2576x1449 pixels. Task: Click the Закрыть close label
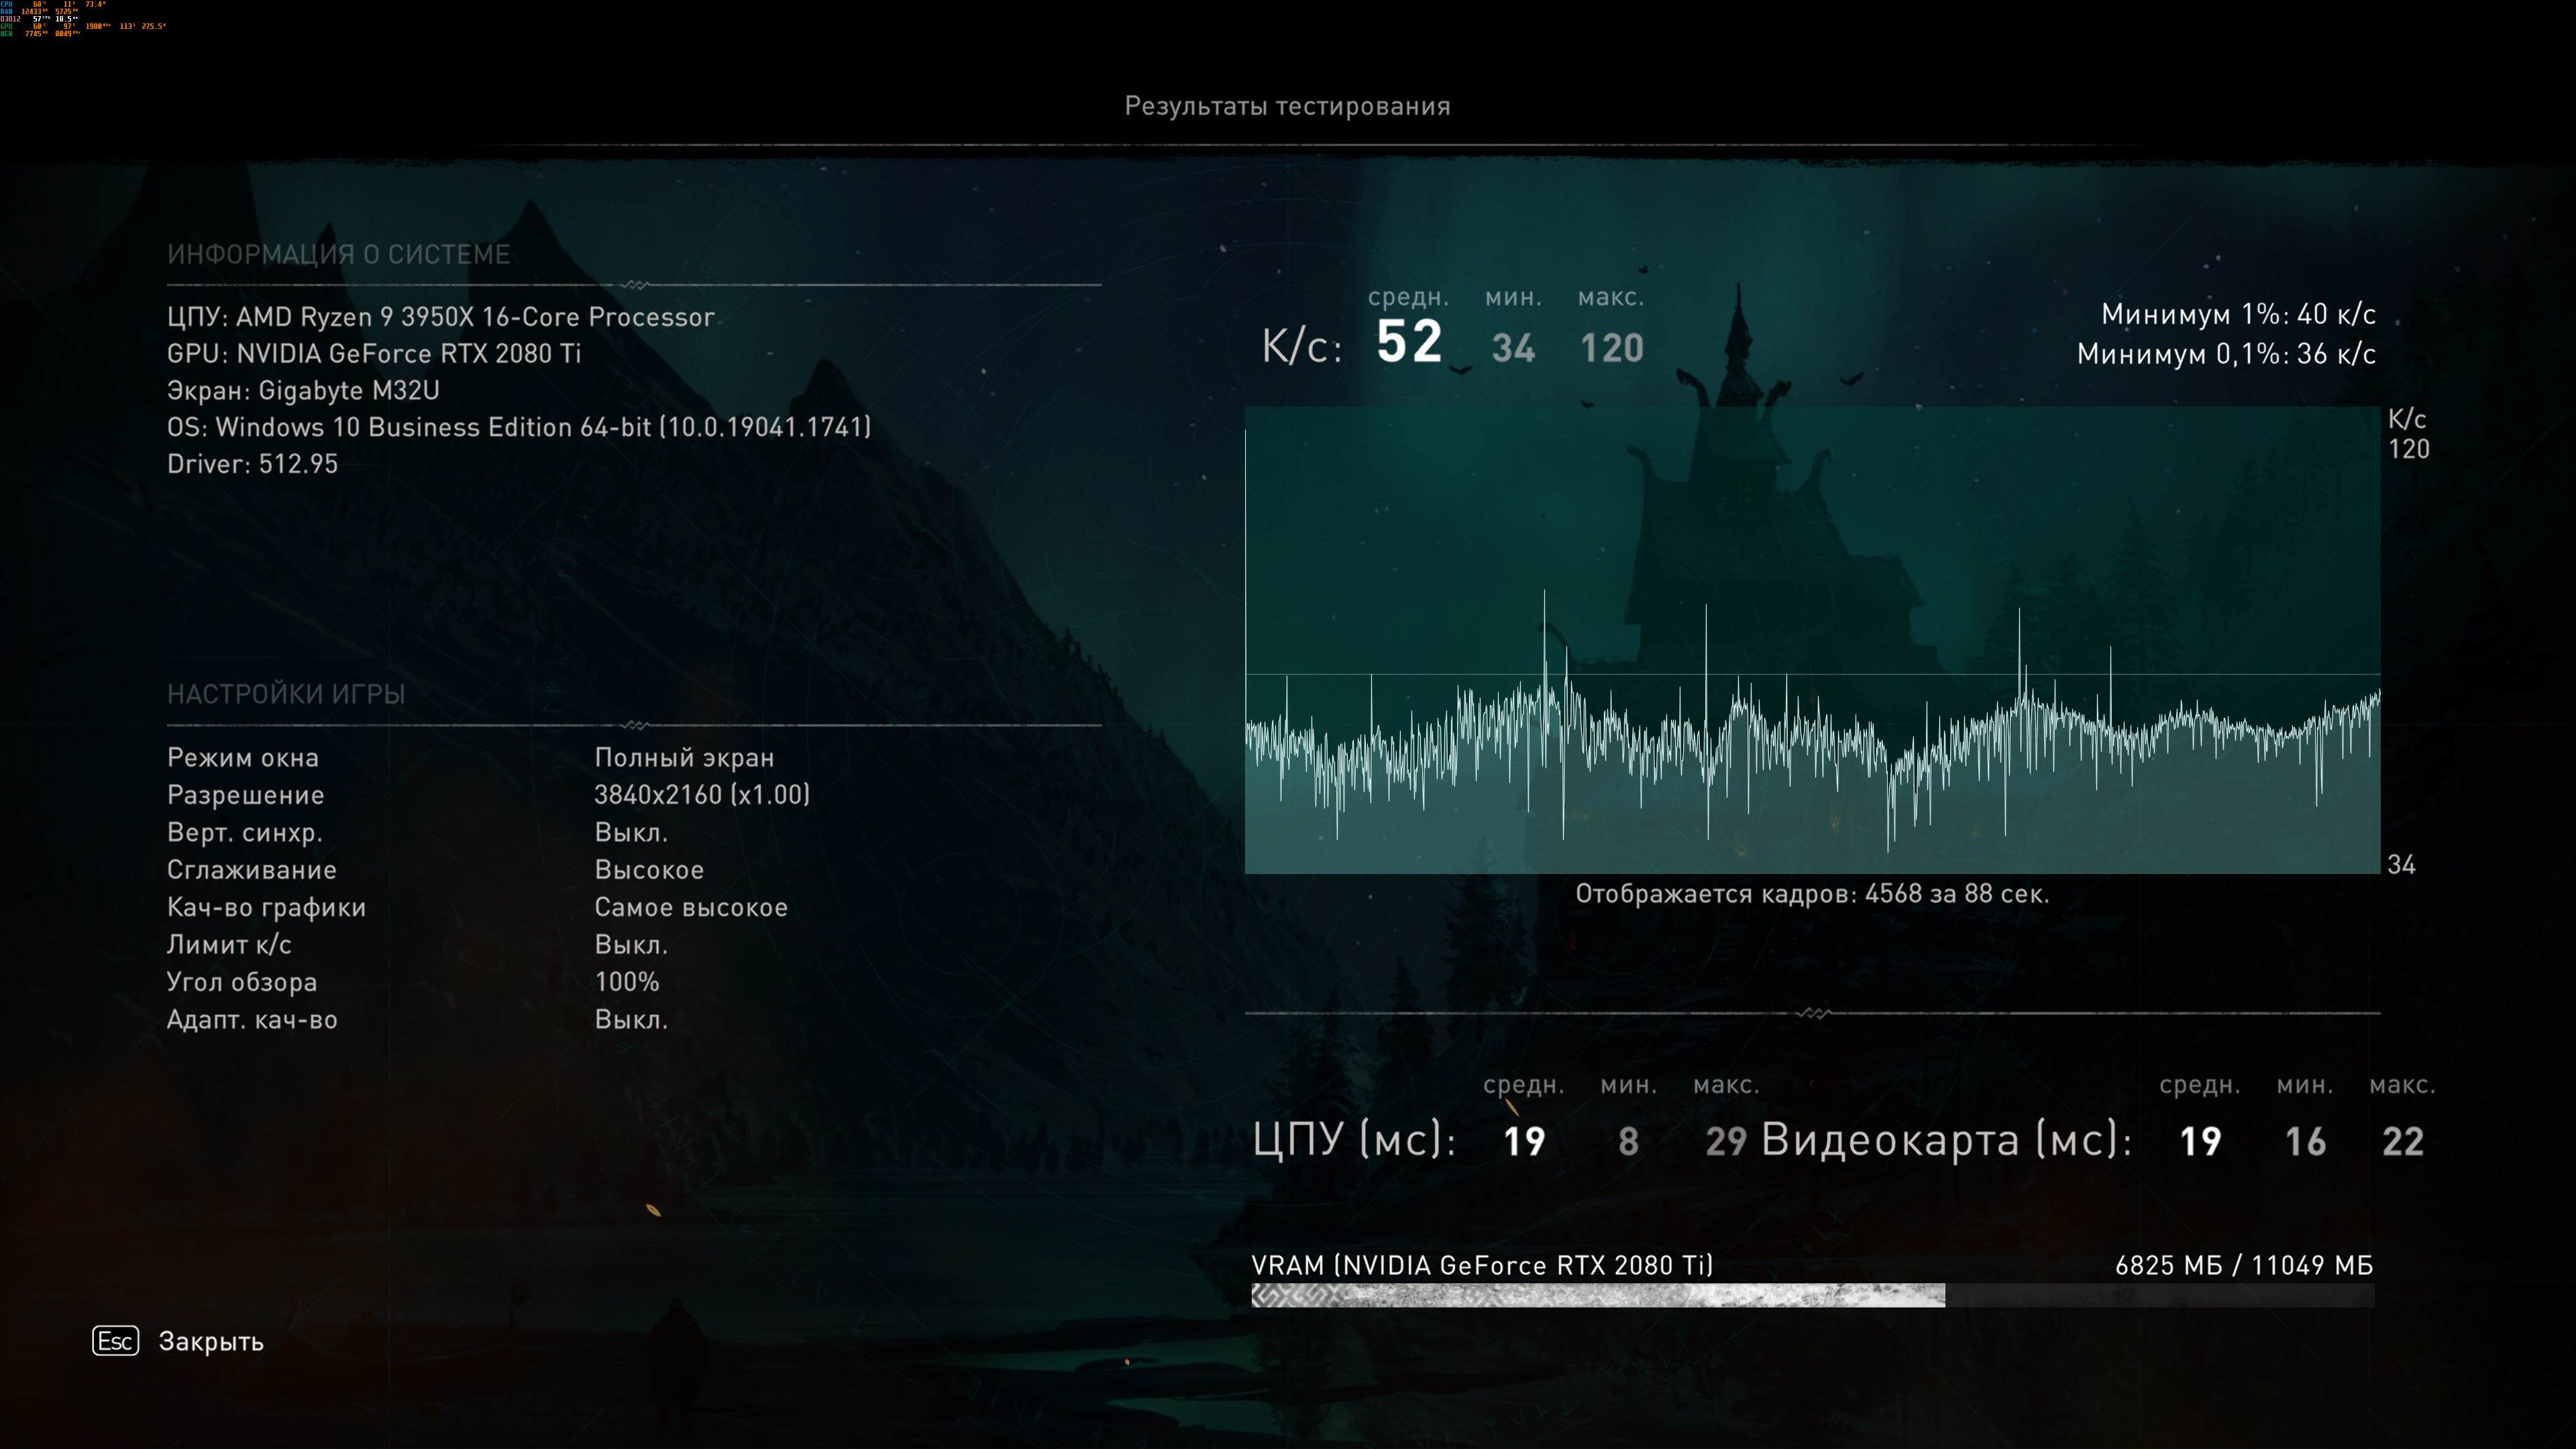click(x=211, y=1342)
